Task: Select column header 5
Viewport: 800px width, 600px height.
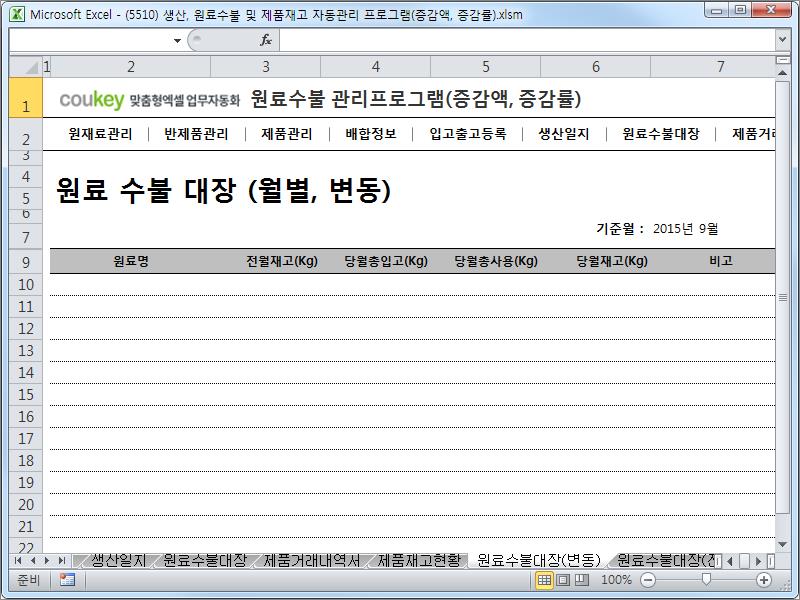Action: [x=486, y=67]
